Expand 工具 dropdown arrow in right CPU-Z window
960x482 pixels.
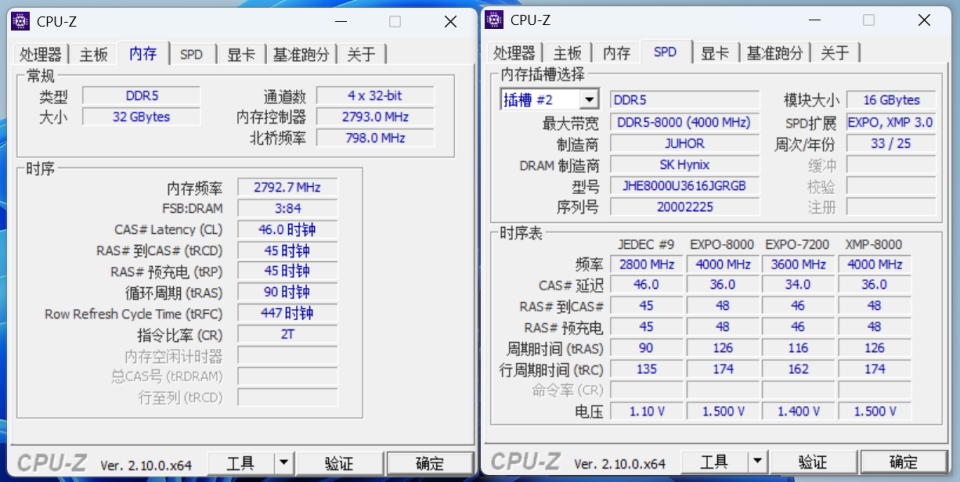click(757, 461)
